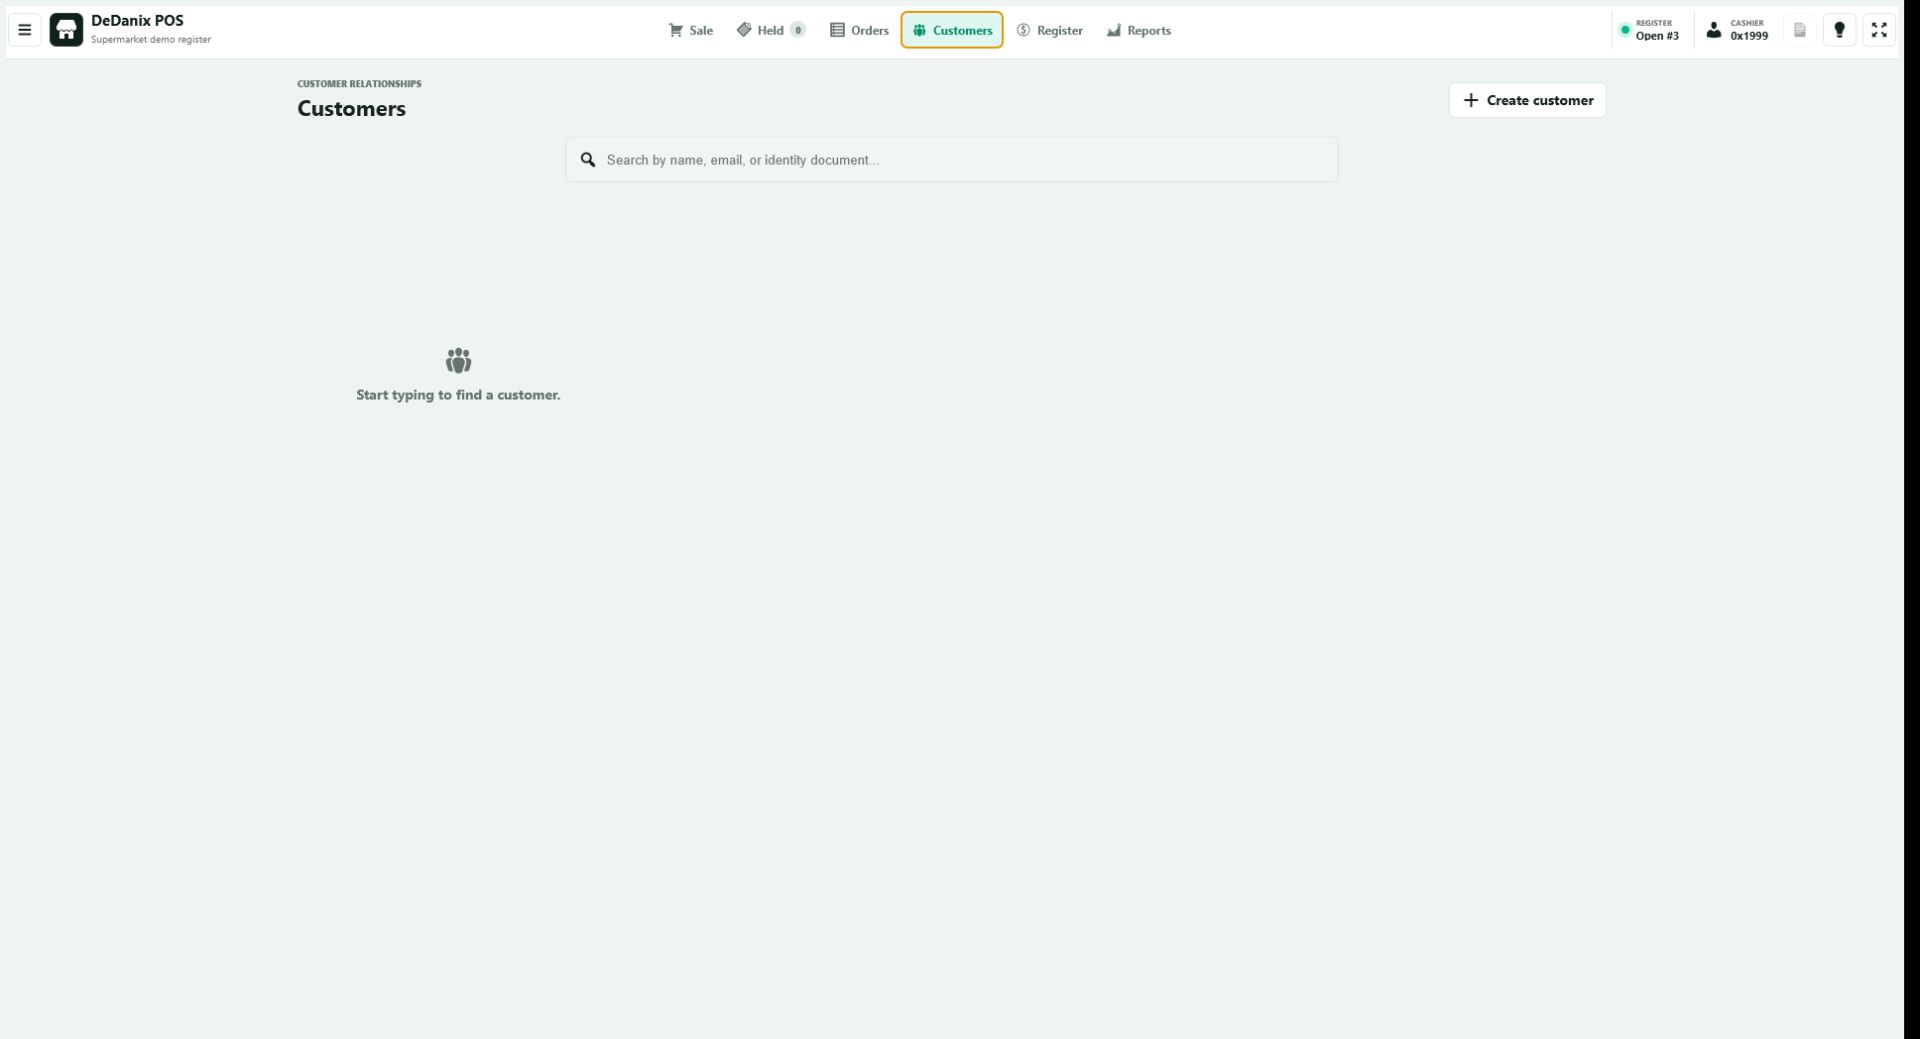Click the Customers page heading
The image size is (1920, 1039).
point(351,108)
